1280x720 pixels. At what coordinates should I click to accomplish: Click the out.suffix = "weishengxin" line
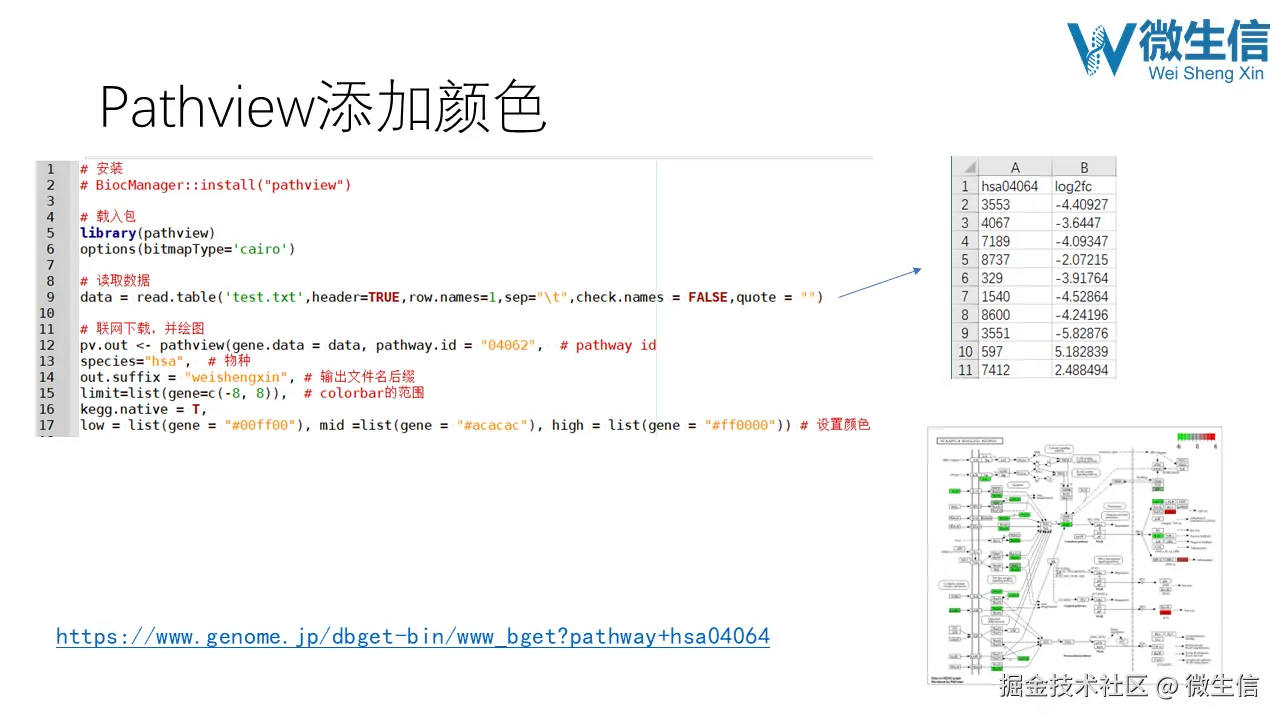pos(247,377)
